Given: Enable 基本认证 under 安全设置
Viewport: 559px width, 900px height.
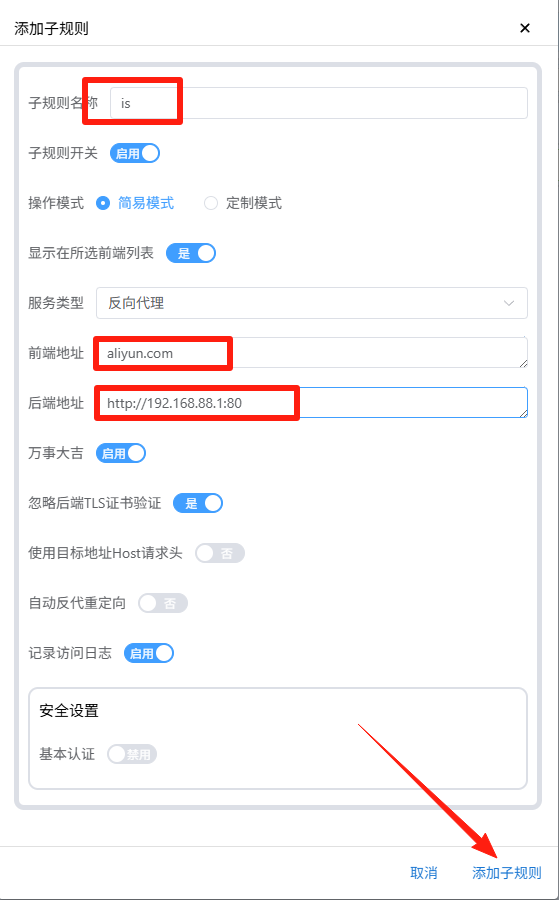Looking at the screenshot, I should 132,754.
